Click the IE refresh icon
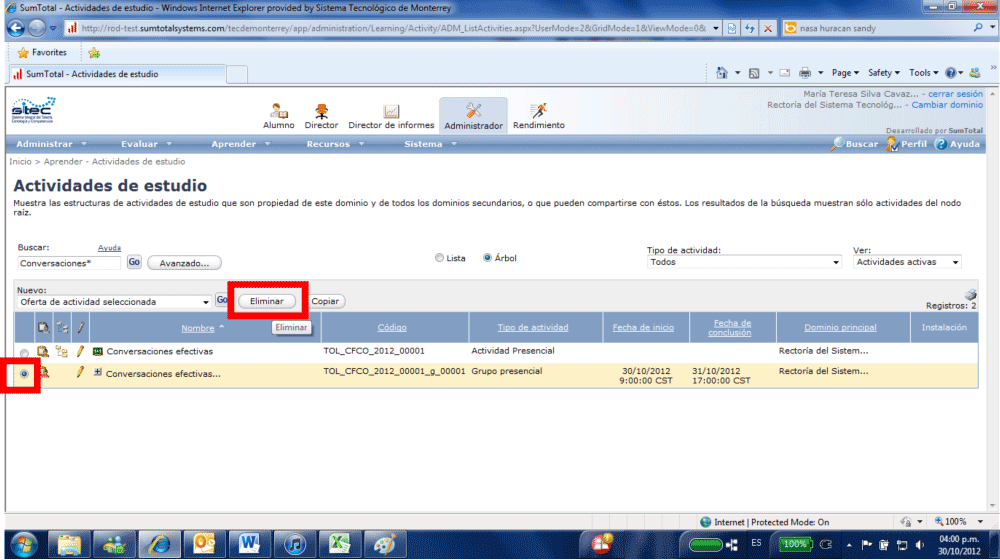Image resolution: width=1000 pixels, height=560 pixels. pyautogui.click(x=750, y=28)
